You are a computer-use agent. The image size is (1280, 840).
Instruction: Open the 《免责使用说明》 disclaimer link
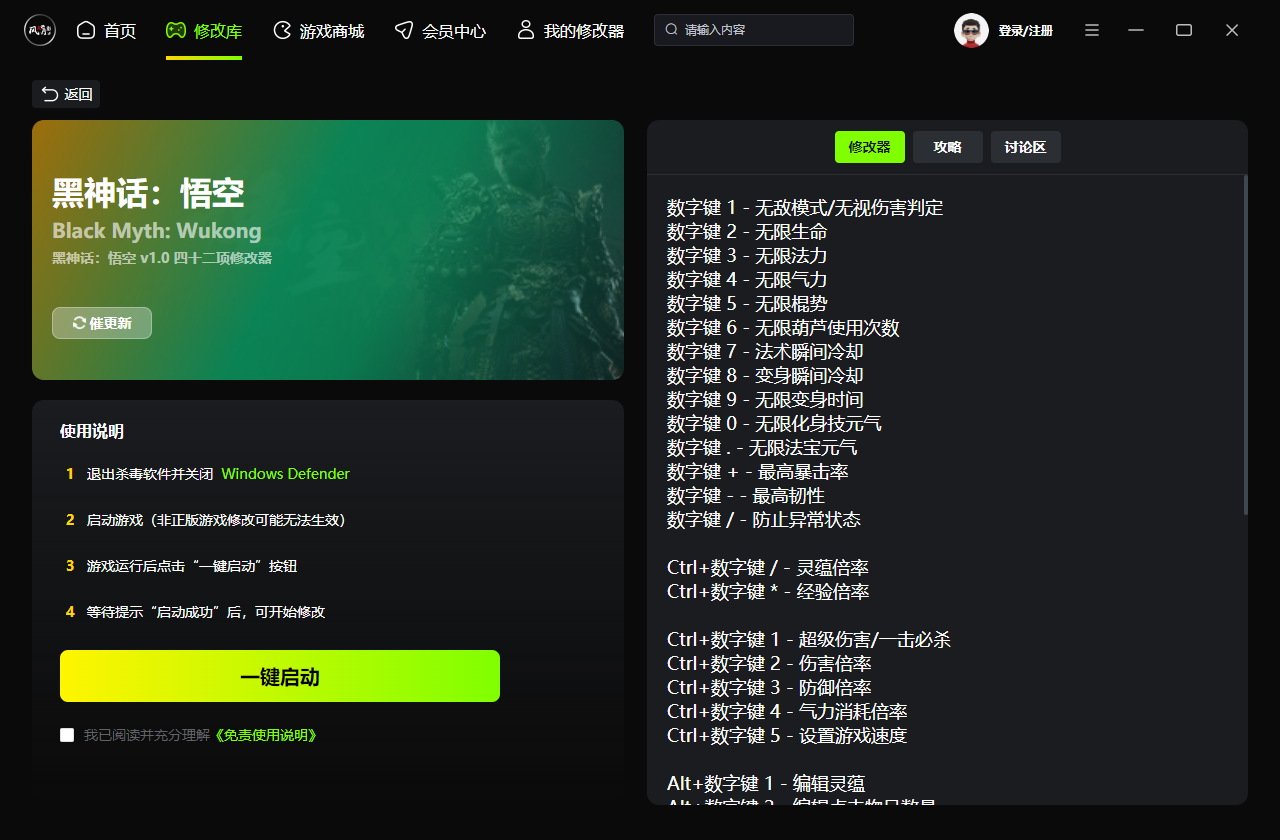[x=267, y=735]
